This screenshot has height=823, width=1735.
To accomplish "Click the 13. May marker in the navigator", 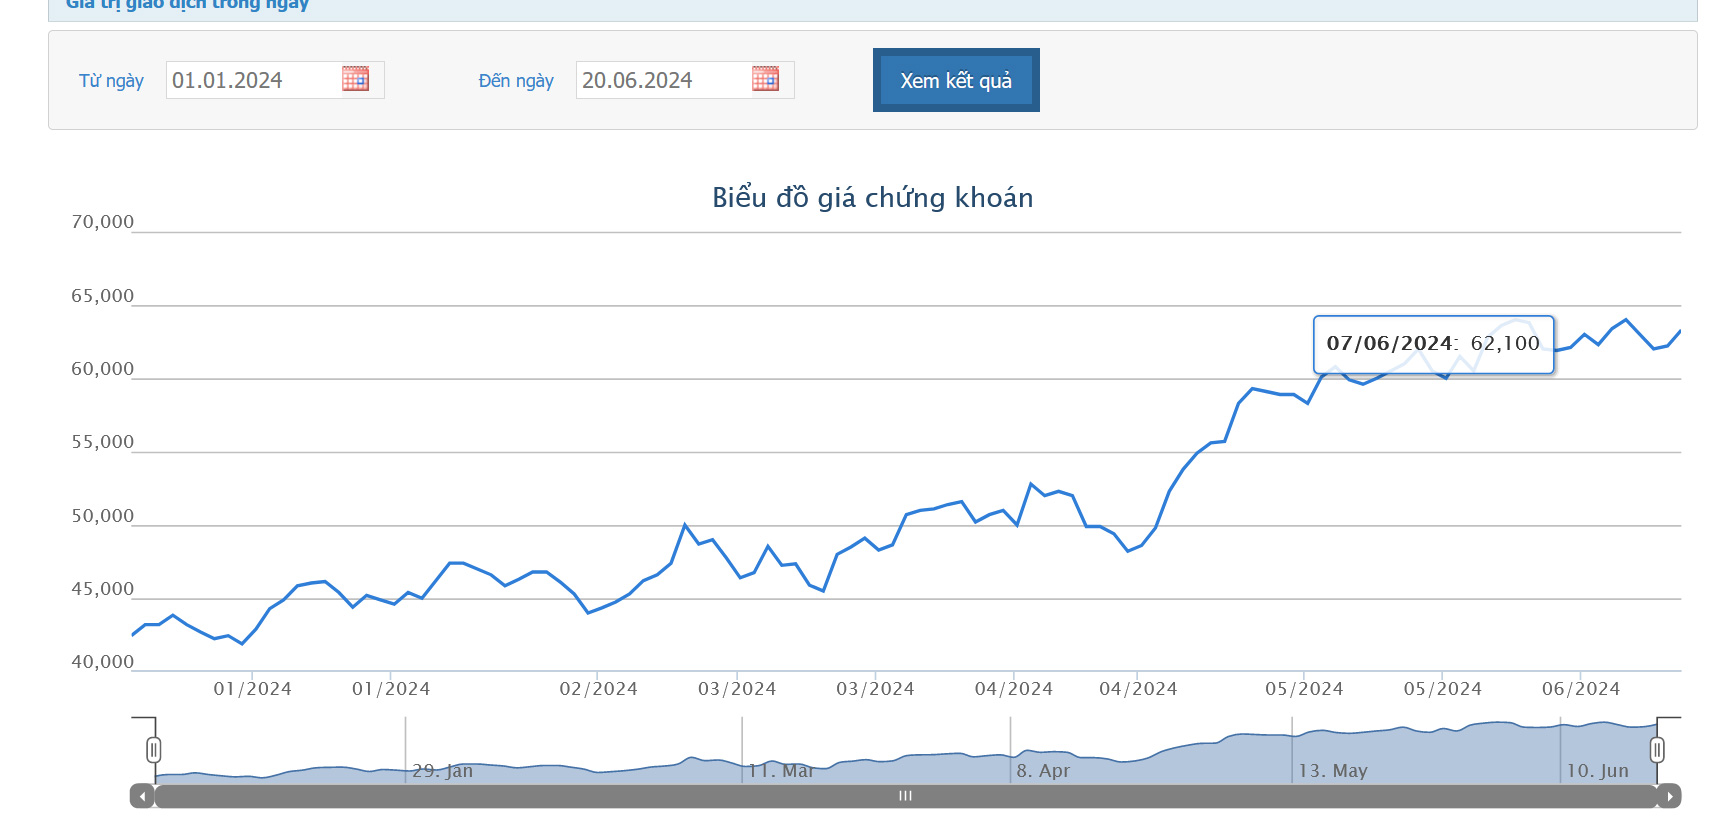I will pos(1333,771).
